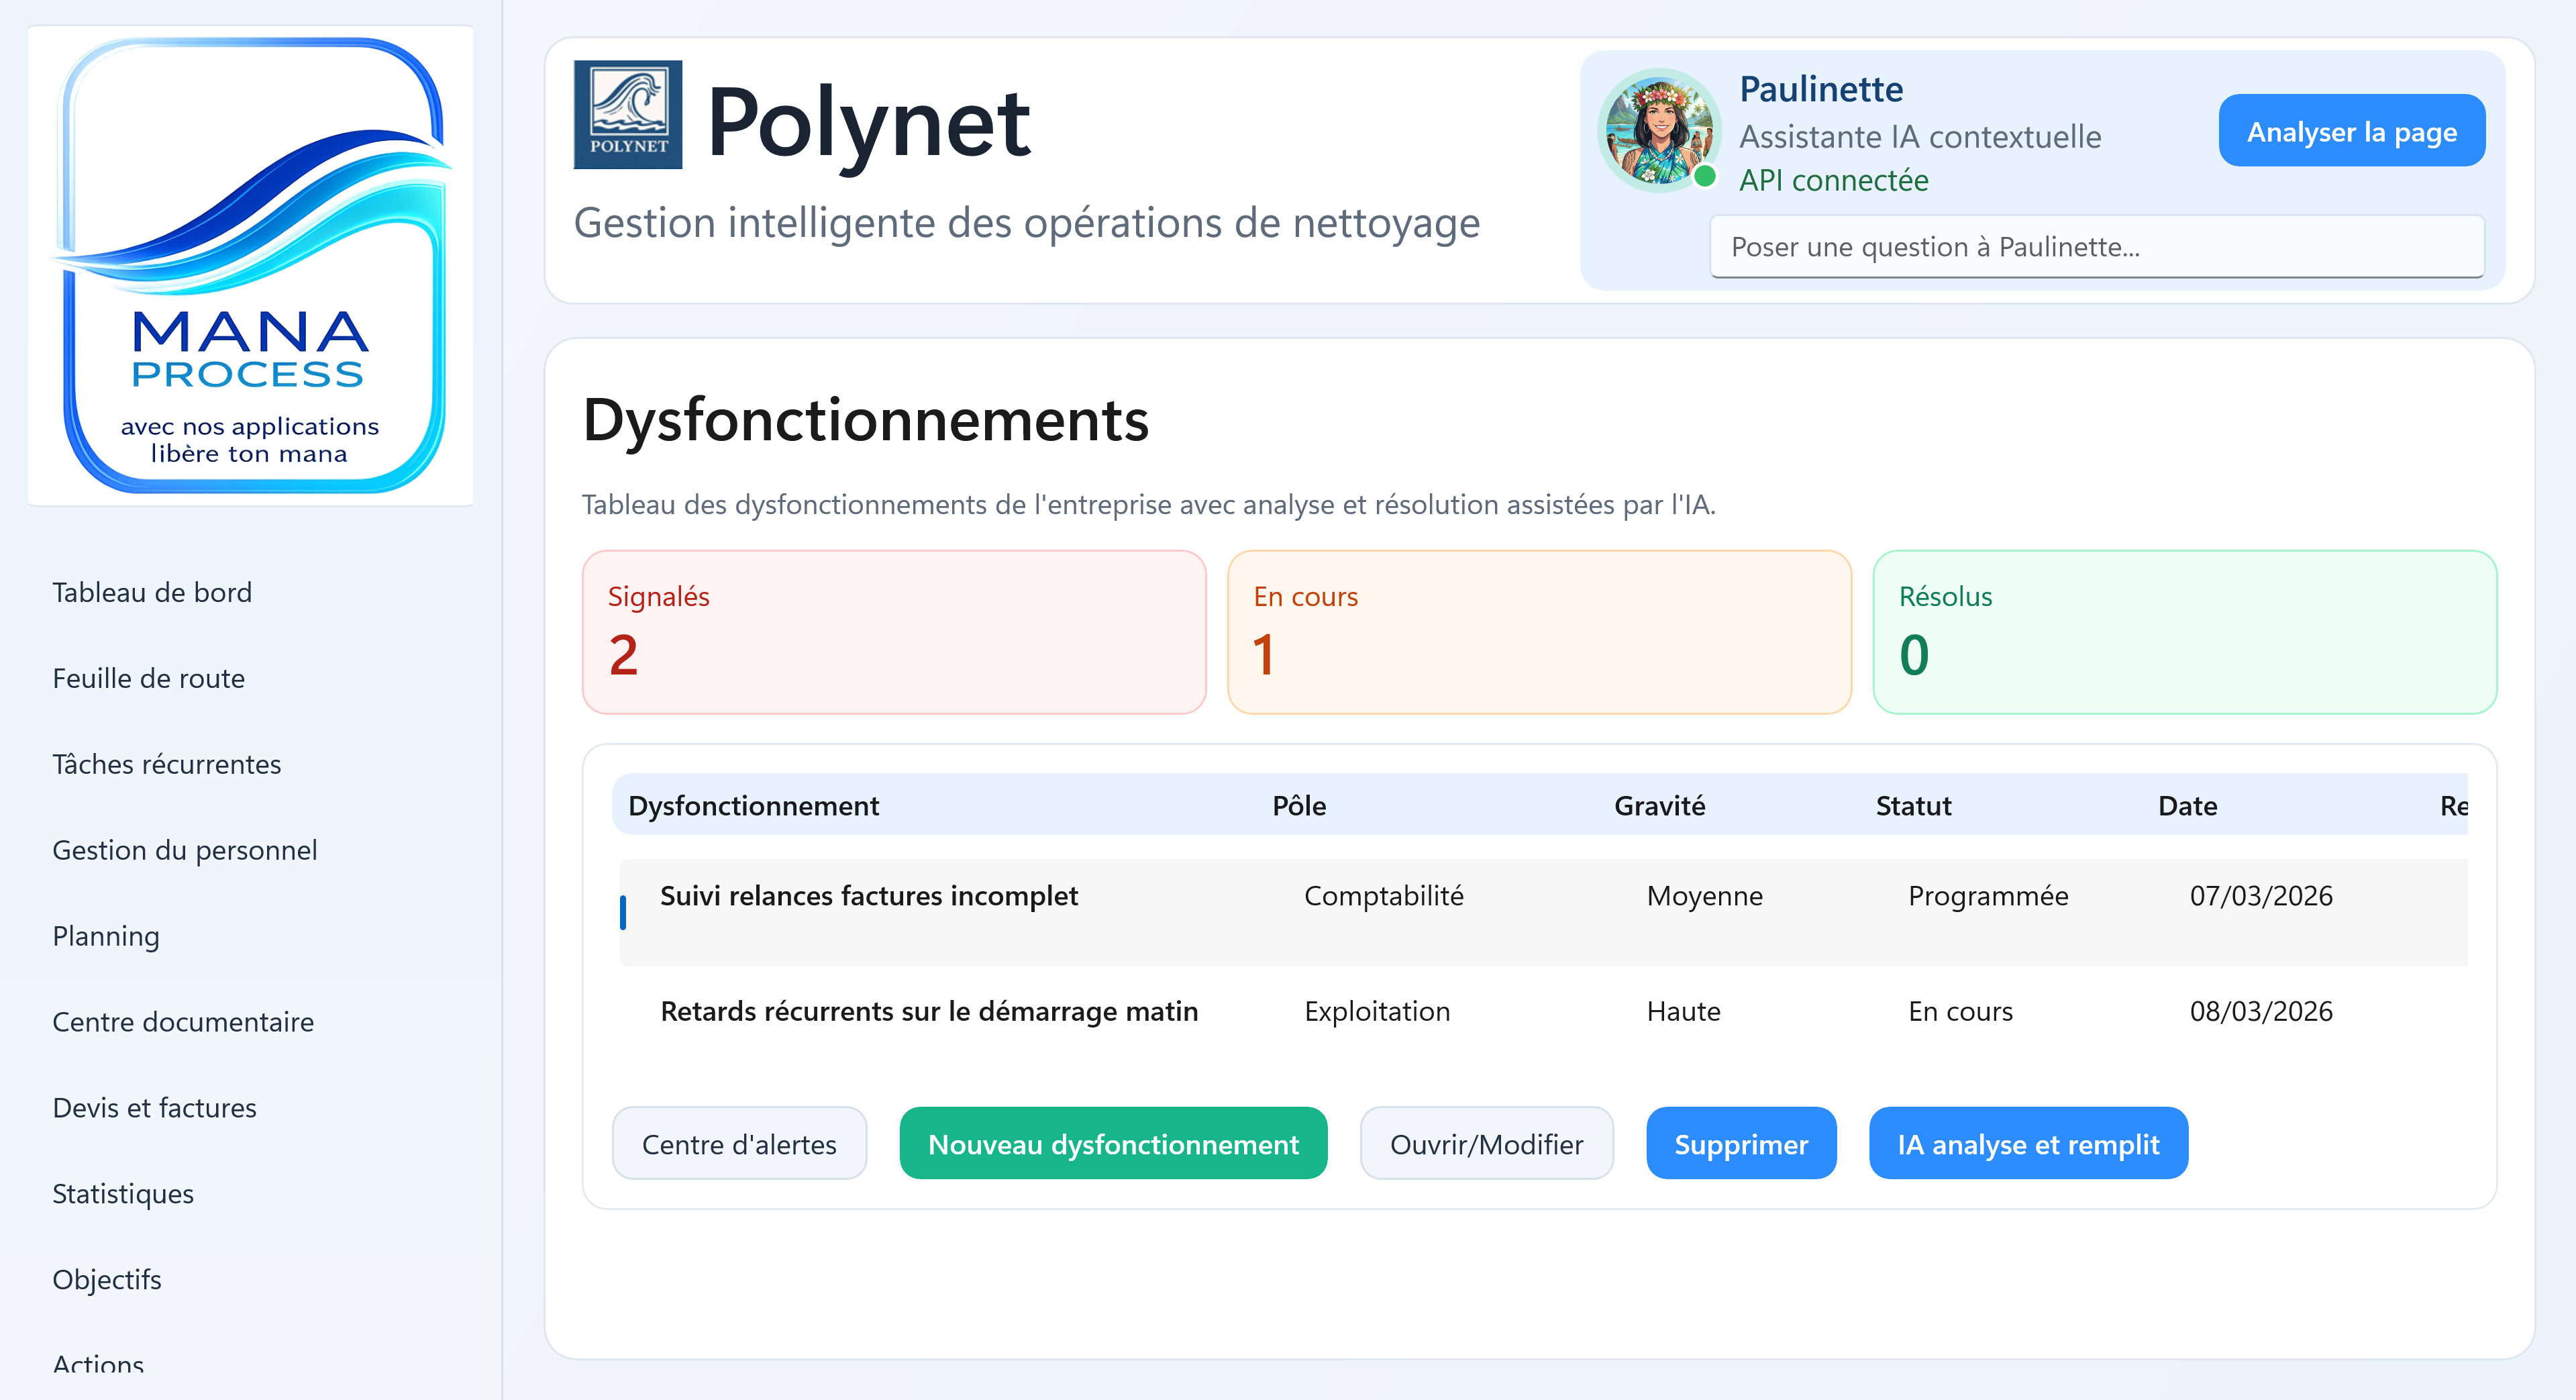Select Objectifs in the sidebar

107,1280
